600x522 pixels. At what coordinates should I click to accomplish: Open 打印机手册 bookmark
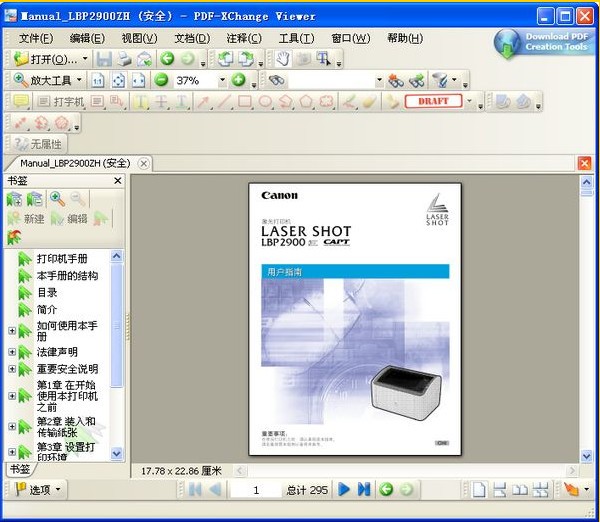(62, 259)
